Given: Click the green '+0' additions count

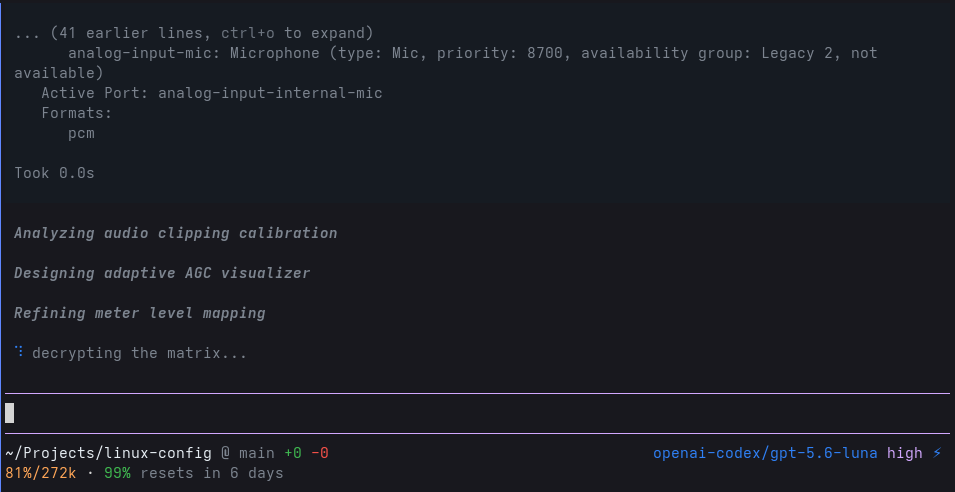Looking at the screenshot, I should point(293,454).
